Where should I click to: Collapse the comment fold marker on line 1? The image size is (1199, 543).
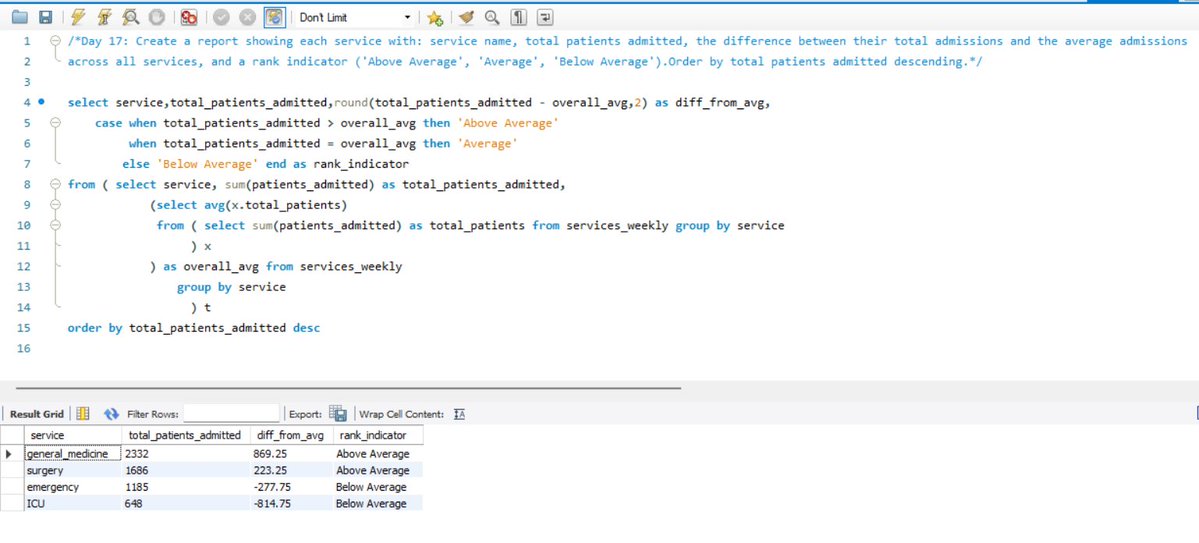click(x=54, y=41)
